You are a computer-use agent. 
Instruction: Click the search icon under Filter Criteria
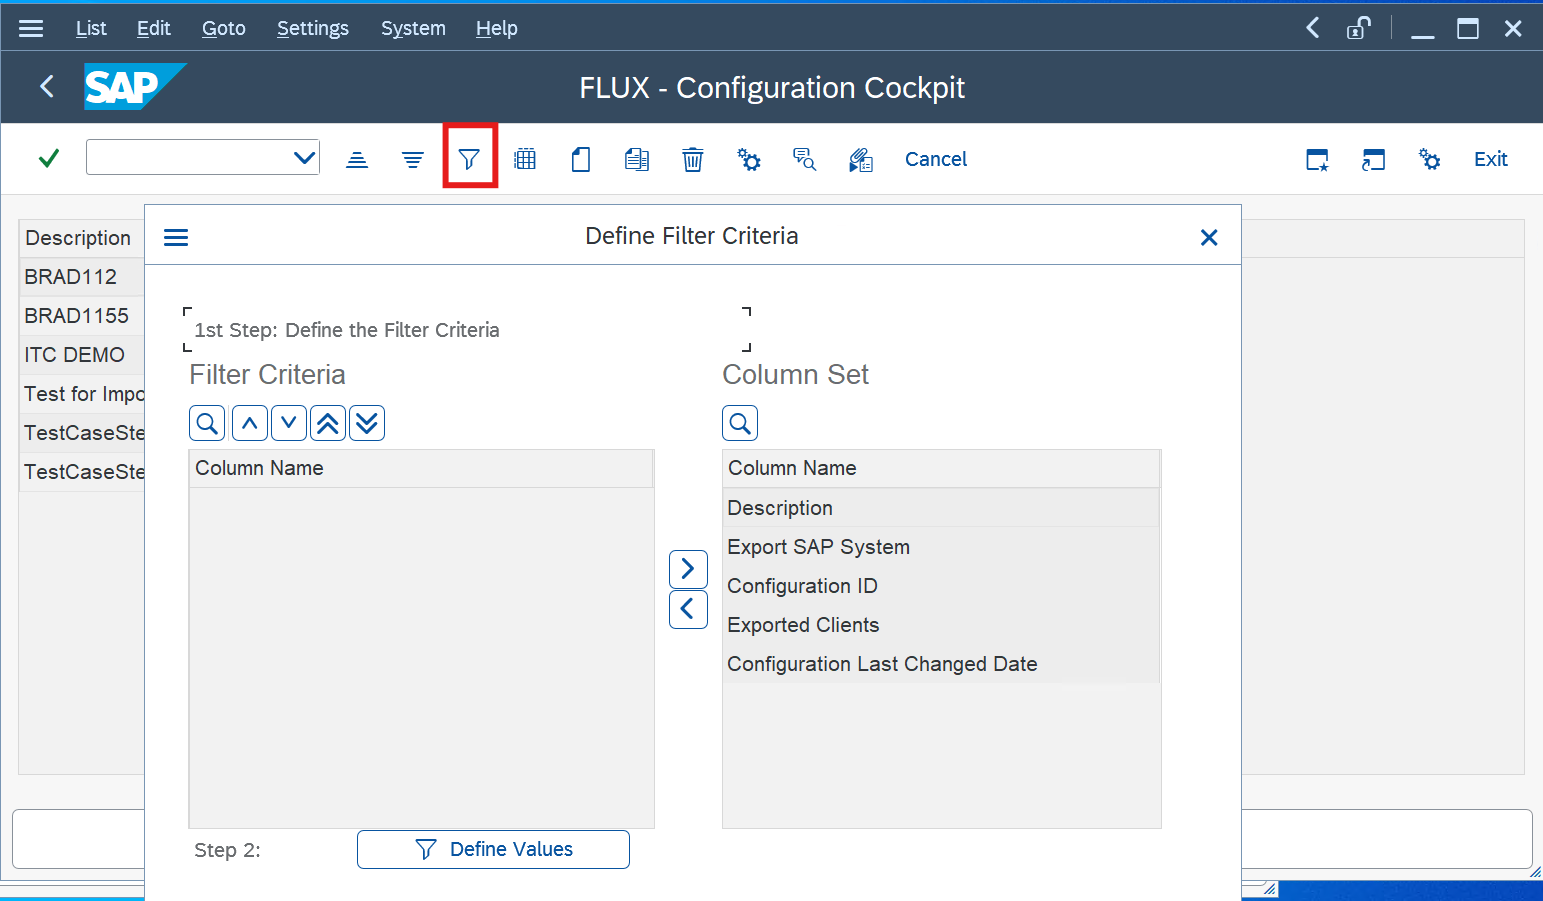(207, 423)
